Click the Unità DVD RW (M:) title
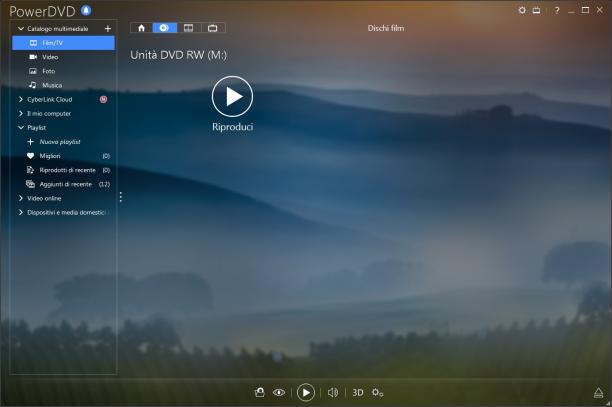 pyautogui.click(x=178, y=55)
